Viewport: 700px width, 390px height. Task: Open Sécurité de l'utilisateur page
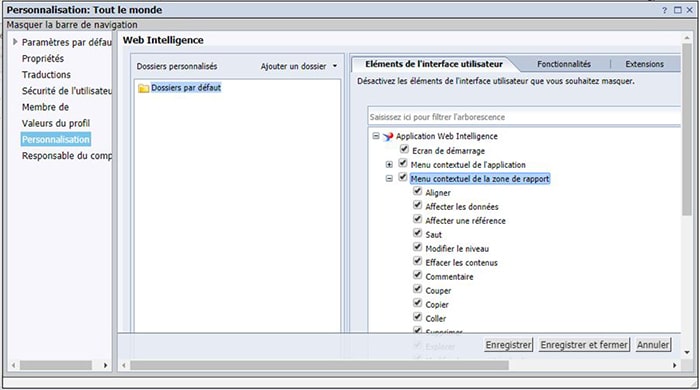click(67, 91)
